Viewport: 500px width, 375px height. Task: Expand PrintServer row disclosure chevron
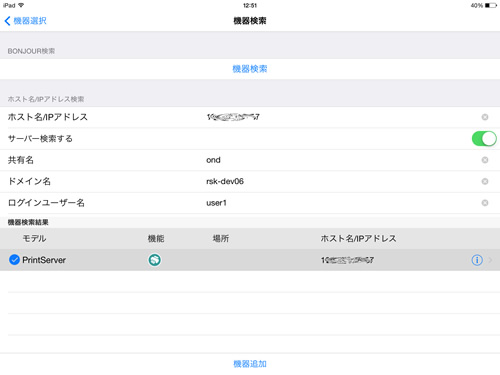point(490,260)
